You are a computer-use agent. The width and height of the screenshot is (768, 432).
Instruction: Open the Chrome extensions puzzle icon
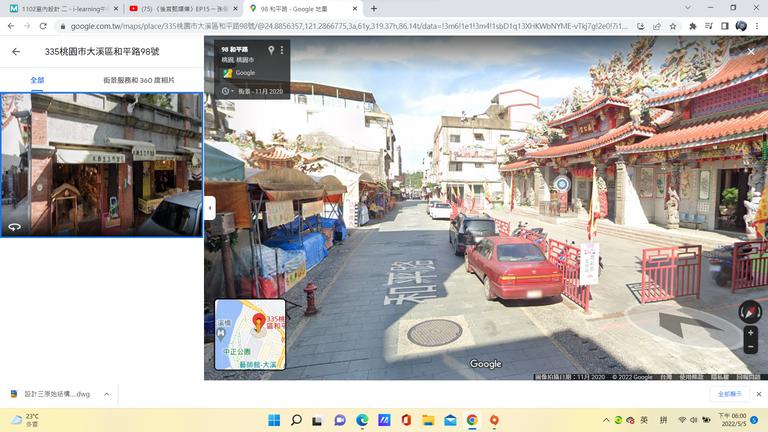click(x=693, y=26)
